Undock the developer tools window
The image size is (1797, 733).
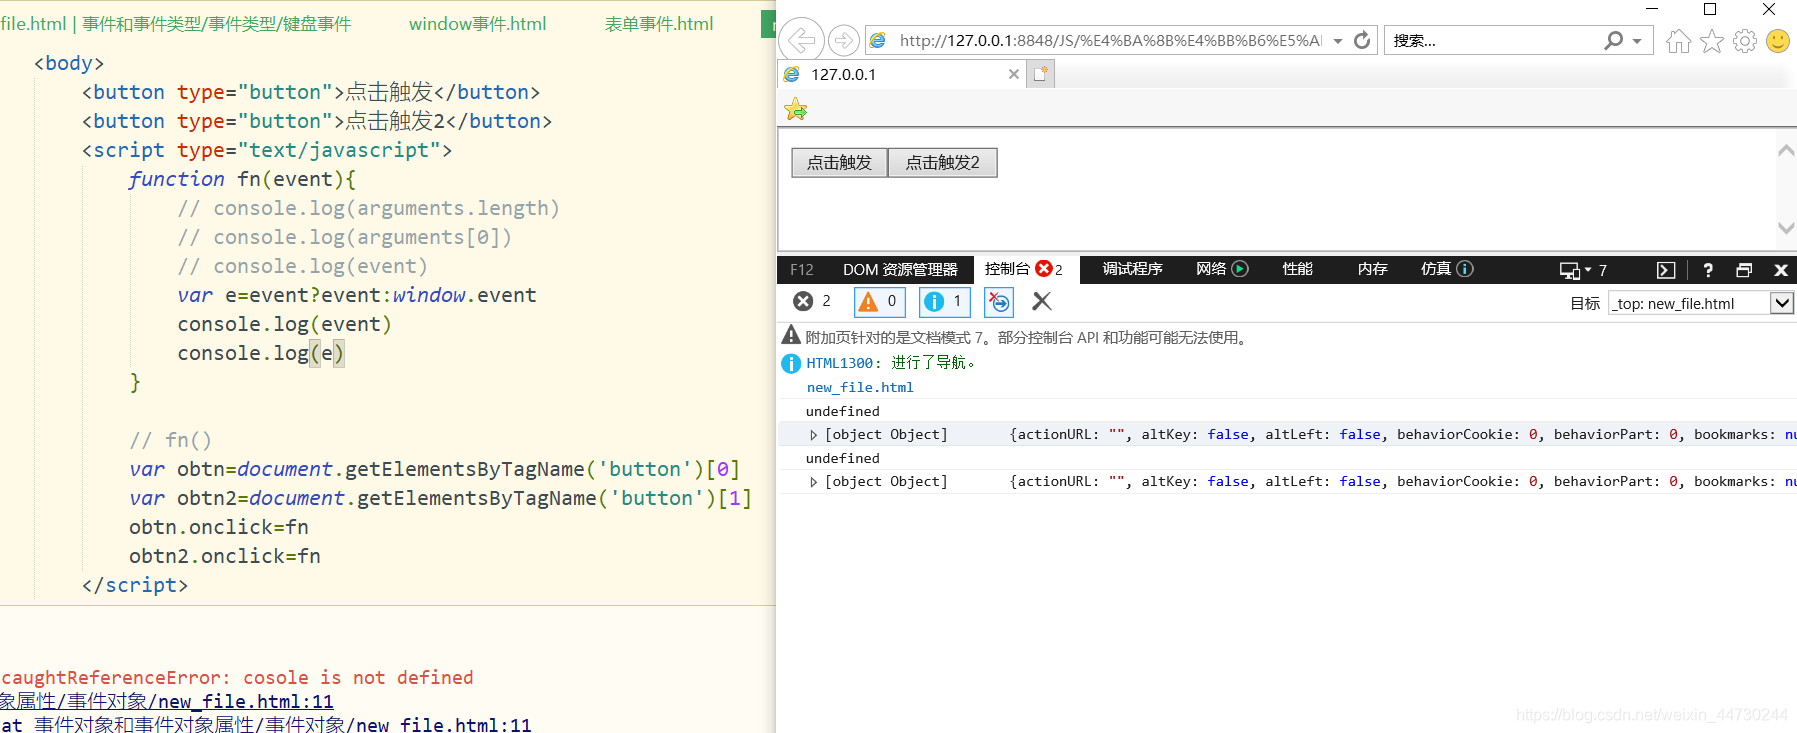point(1744,270)
